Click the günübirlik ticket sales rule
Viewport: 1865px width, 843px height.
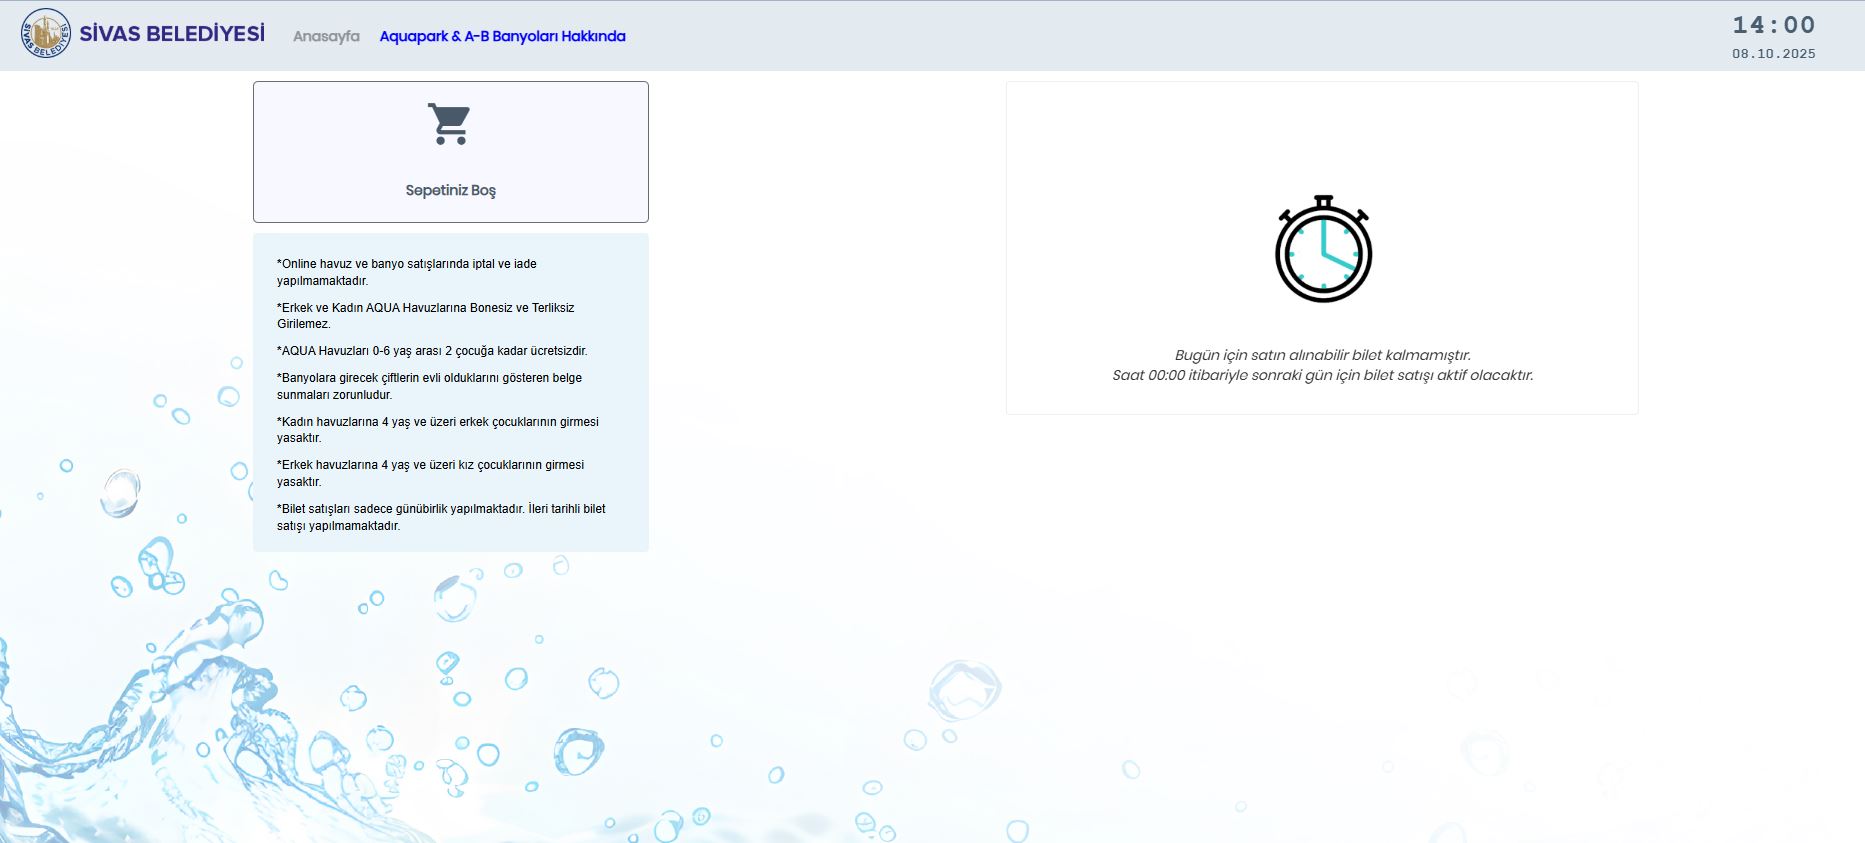(x=441, y=517)
